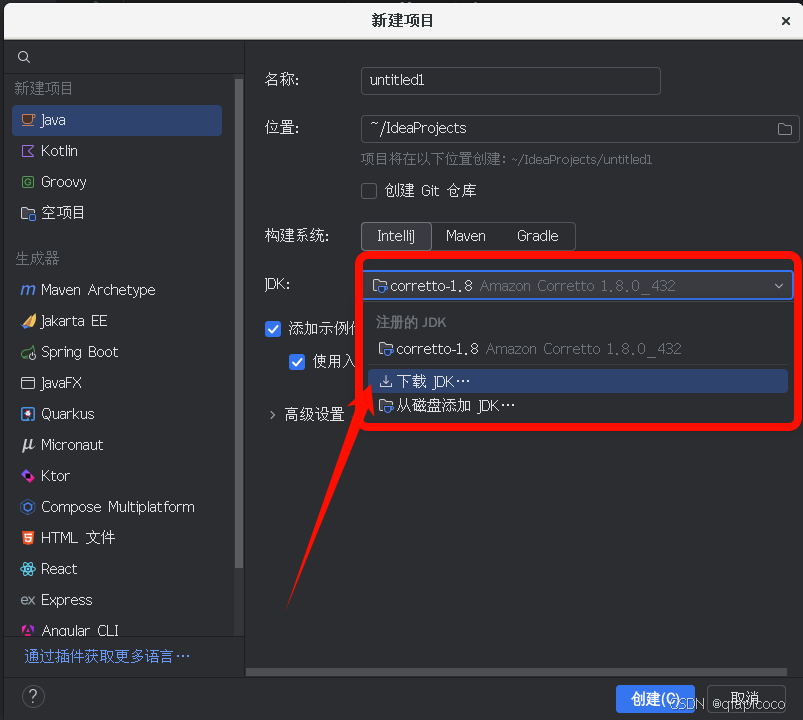803x720 pixels.
Task: Click the bottom horizontal scrollbar
Action: tap(516, 672)
